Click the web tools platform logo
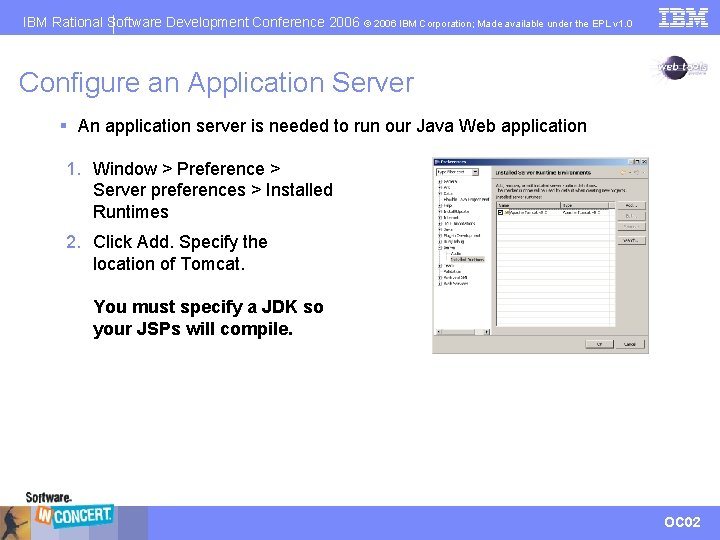The image size is (720, 540). click(x=682, y=68)
